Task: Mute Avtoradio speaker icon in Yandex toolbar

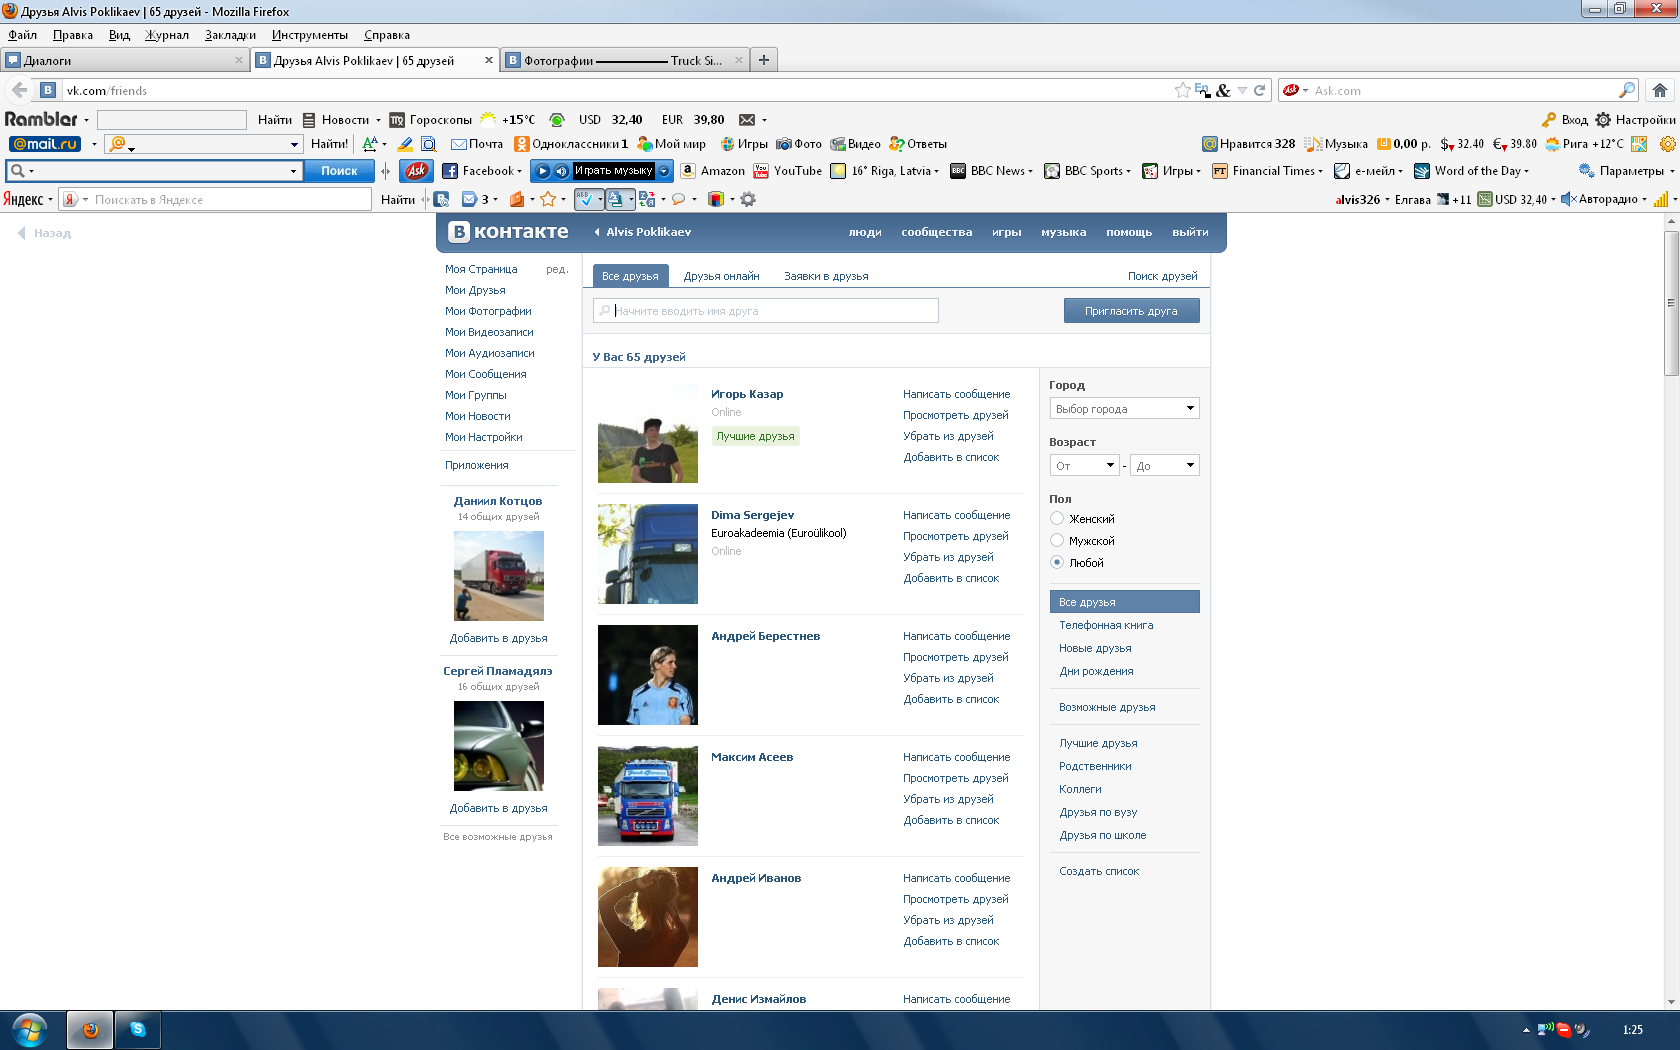Action: click(1568, 199)
